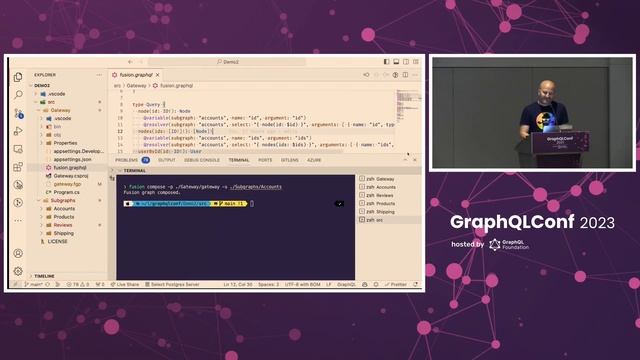Open Program.cs file
The width and height of the screenshot is (640, 360).
tap(67, 192)
